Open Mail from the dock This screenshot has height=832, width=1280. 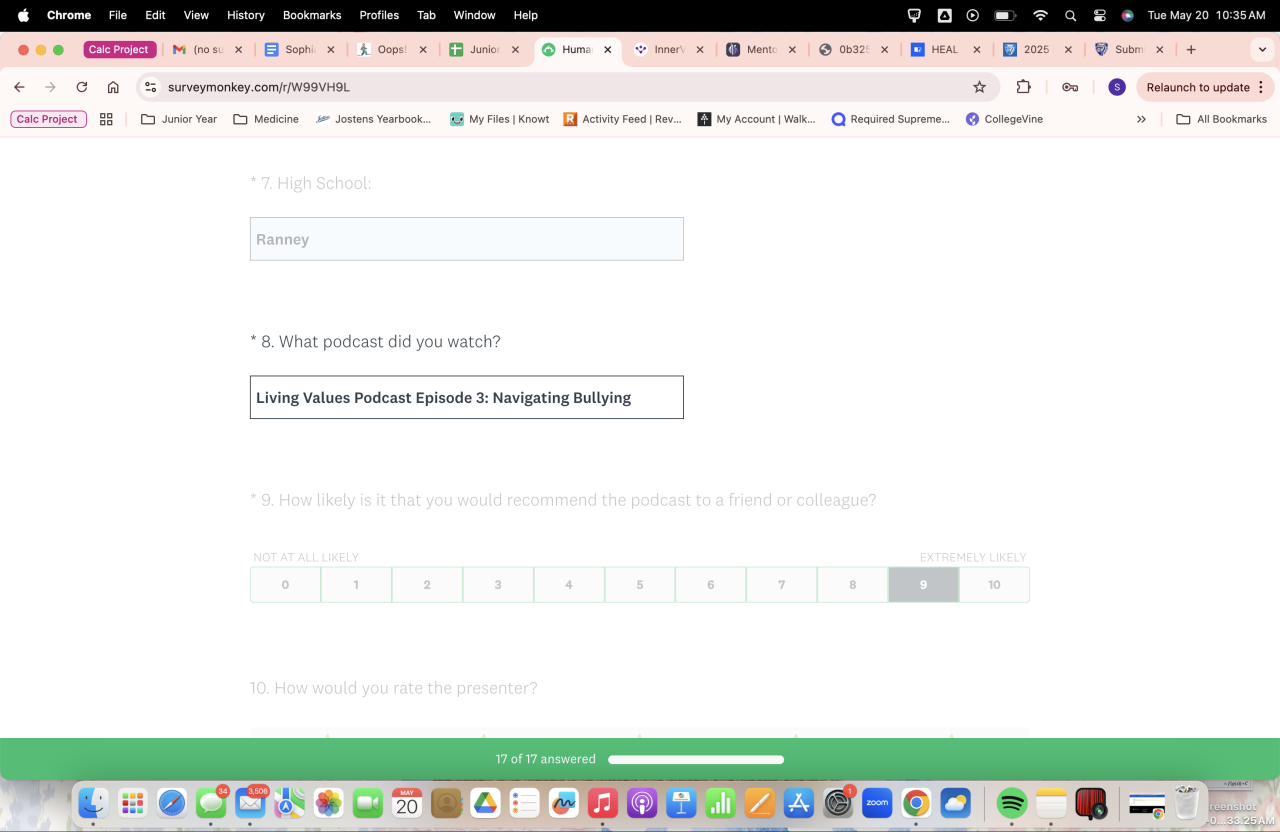250,802
